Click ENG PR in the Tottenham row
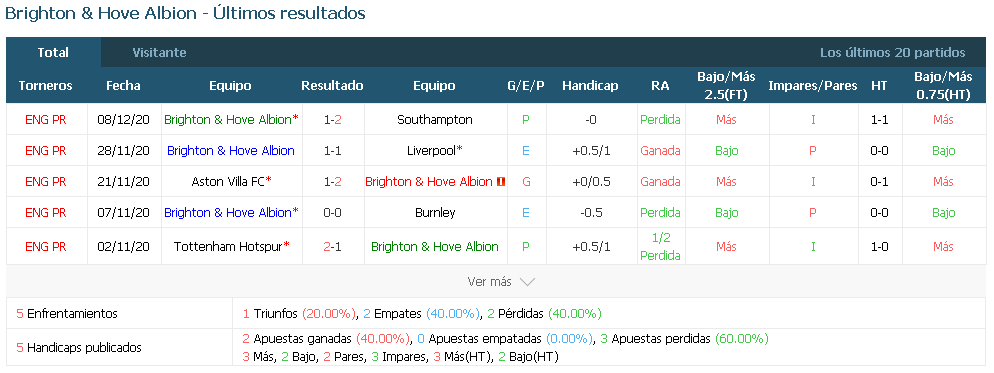The height and width of the screenshot is (373, 994). point(46,246)
